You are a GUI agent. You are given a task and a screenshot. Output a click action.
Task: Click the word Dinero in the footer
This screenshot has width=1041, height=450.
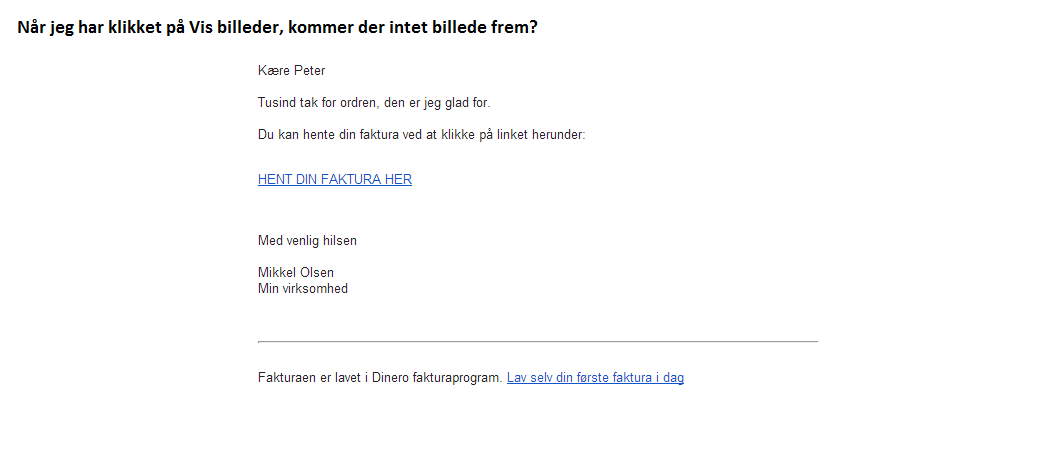pyautogui.click(x=390, y=378)
